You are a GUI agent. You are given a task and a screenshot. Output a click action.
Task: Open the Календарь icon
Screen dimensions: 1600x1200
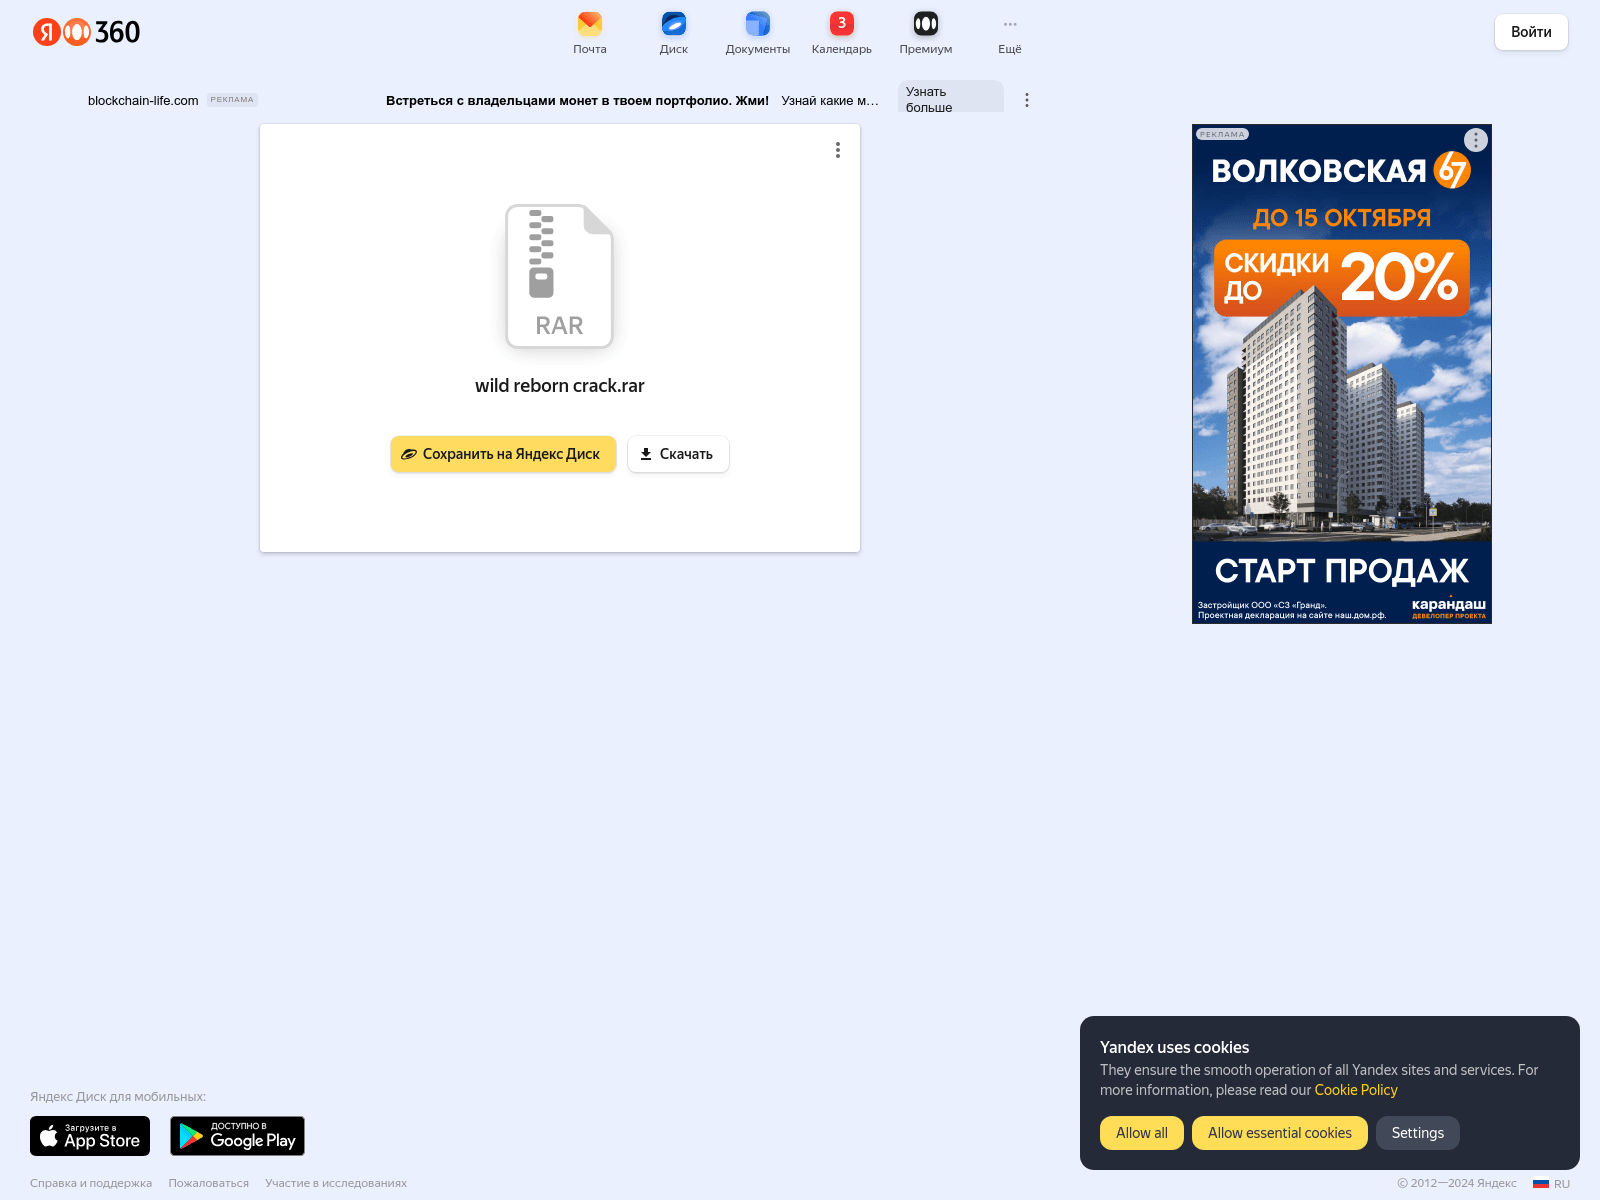pos(842,32)
